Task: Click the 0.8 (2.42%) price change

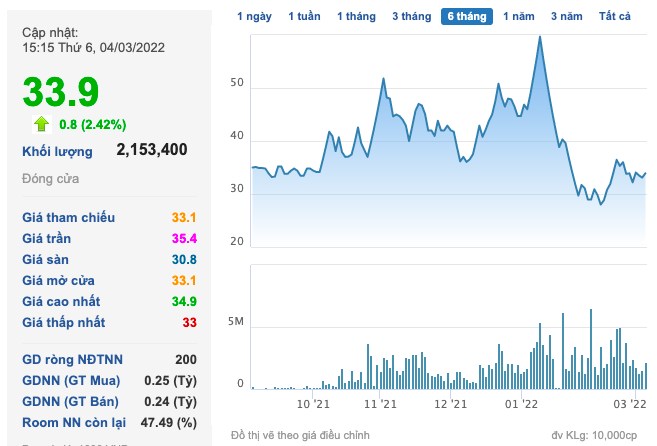Action: (93, 124)
